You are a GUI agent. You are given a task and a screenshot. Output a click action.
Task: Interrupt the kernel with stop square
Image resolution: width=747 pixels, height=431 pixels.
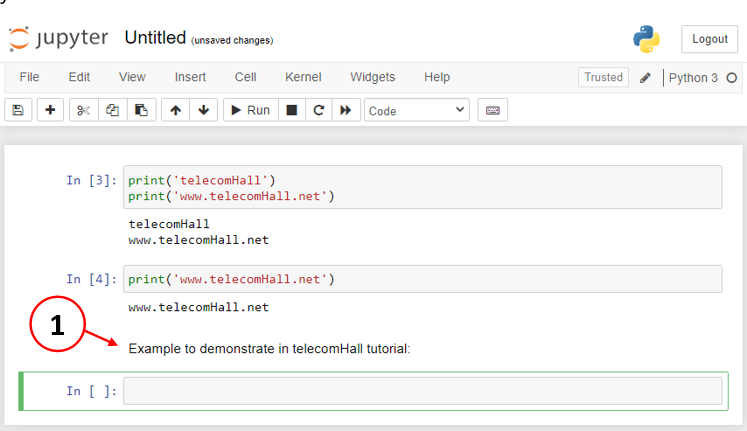(x=292, y=110)
